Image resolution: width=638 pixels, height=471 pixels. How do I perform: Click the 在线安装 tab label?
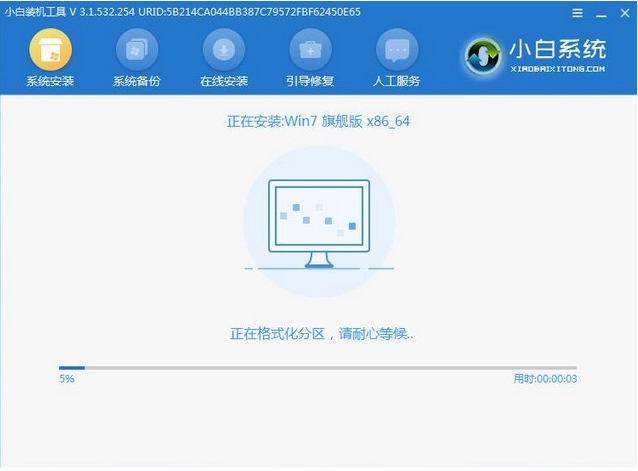tap(224, 81)
